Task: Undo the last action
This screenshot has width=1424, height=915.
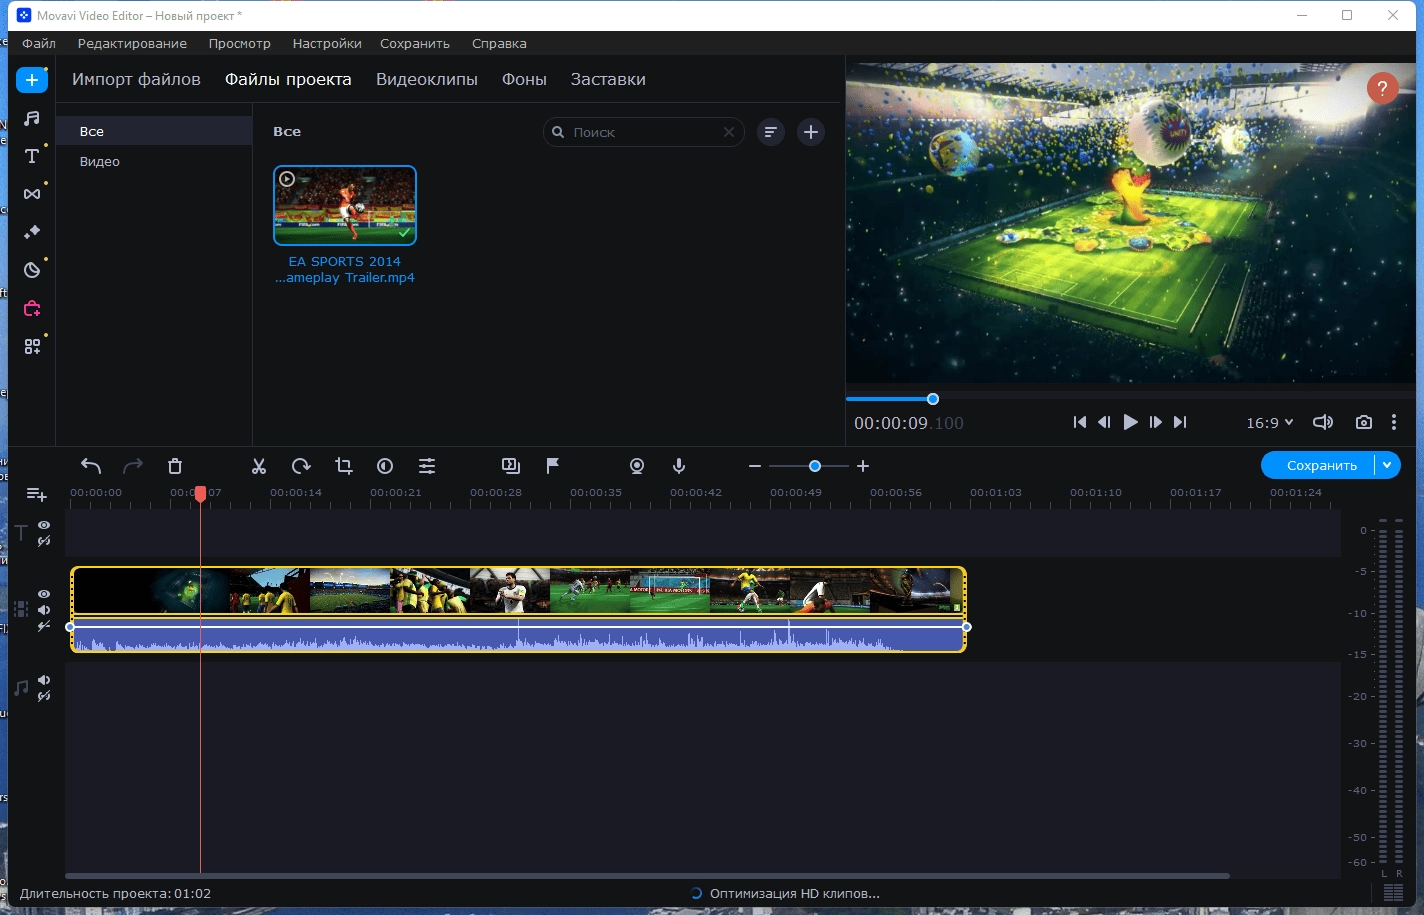Action: click(x=91, y=466)
